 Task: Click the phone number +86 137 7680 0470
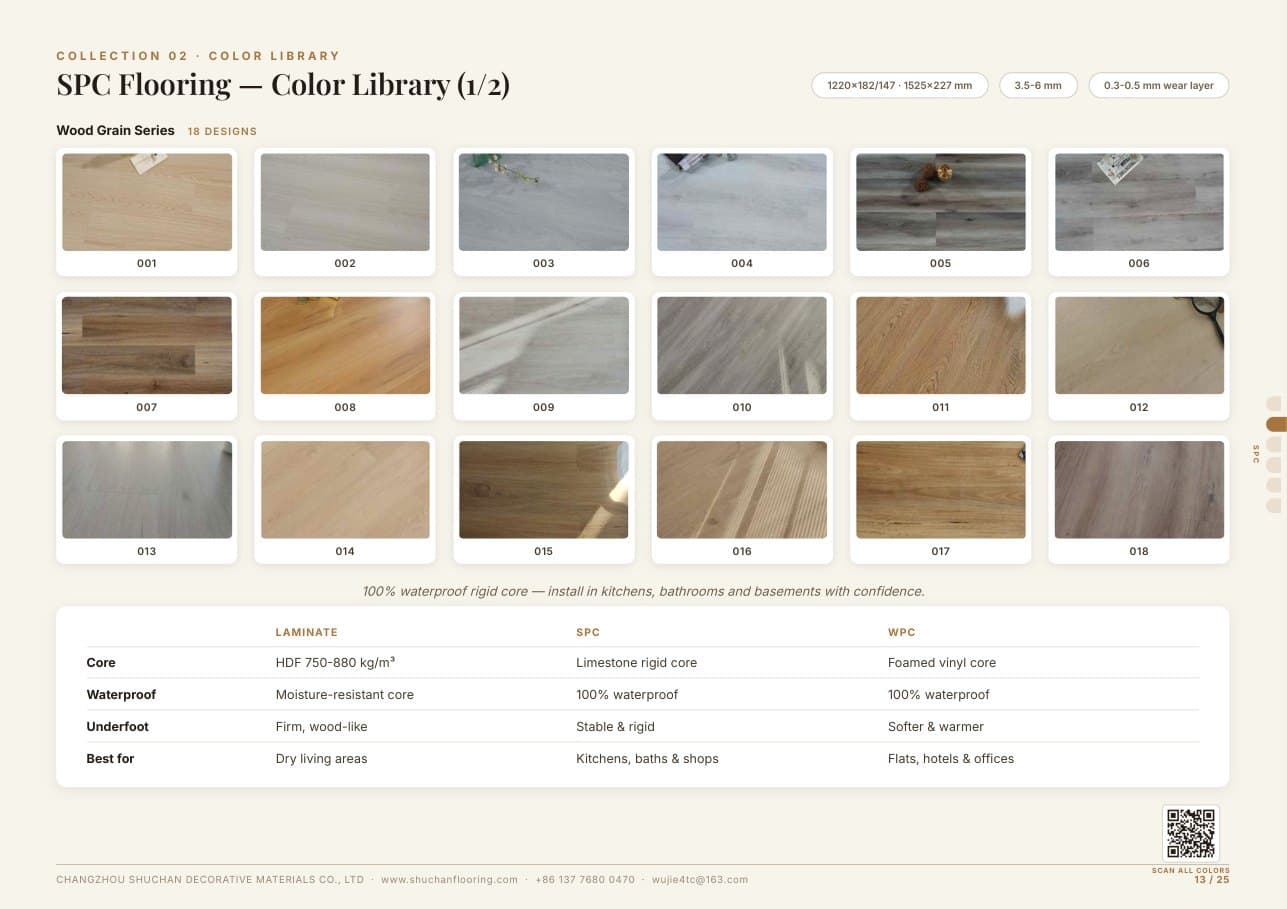(x=585, y=880)
